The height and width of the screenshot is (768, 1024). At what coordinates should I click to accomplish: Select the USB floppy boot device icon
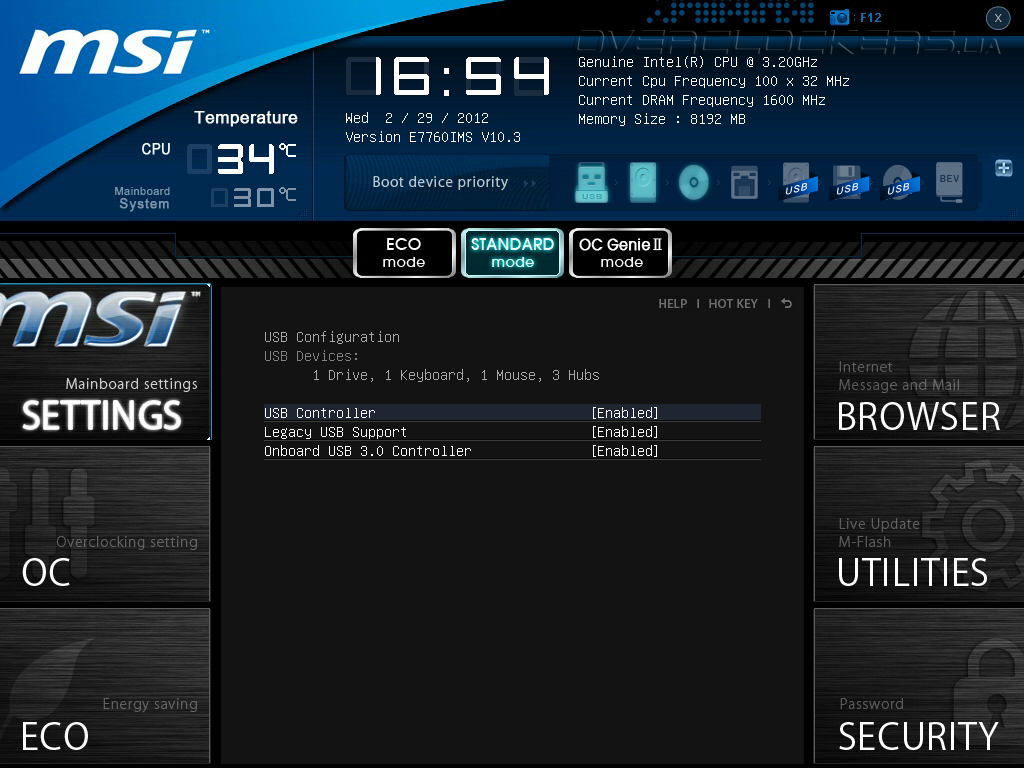tap(848, 182)
